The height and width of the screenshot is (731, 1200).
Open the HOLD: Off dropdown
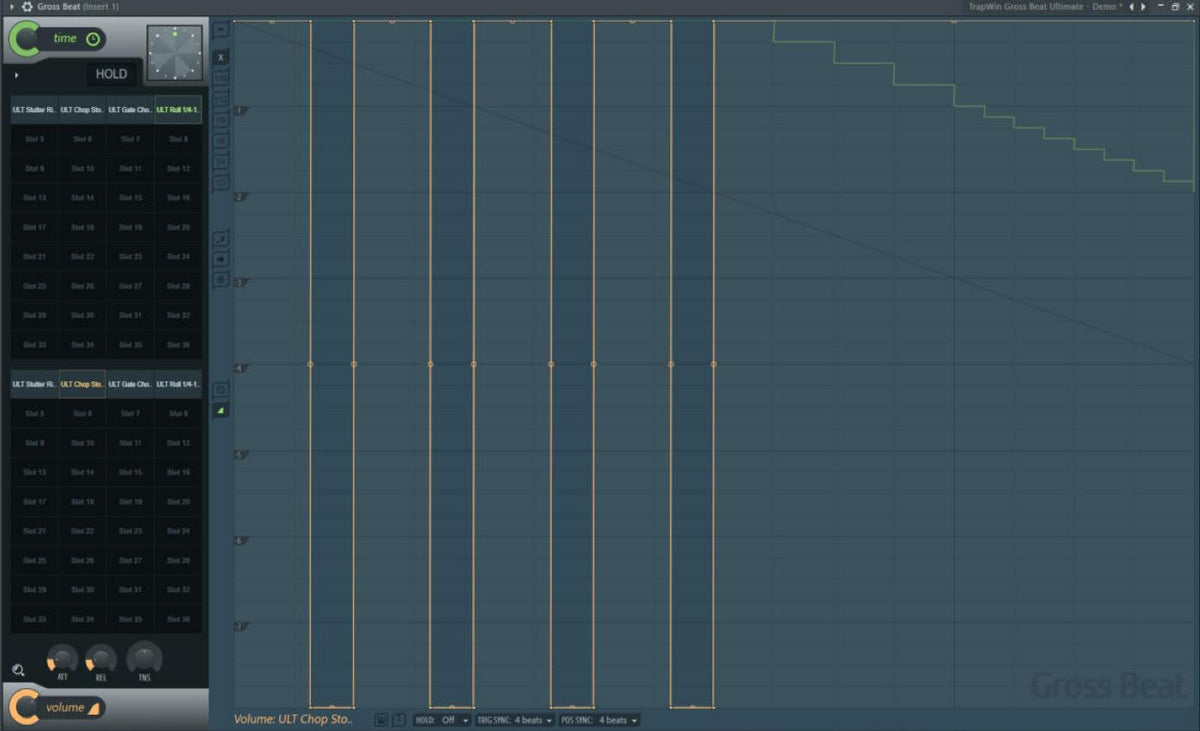441,720
